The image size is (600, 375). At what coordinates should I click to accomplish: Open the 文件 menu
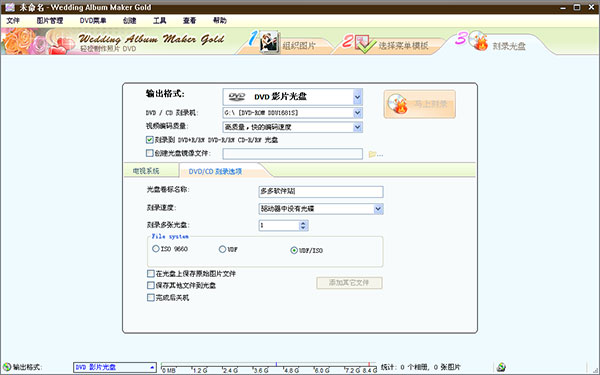(13, 21)
